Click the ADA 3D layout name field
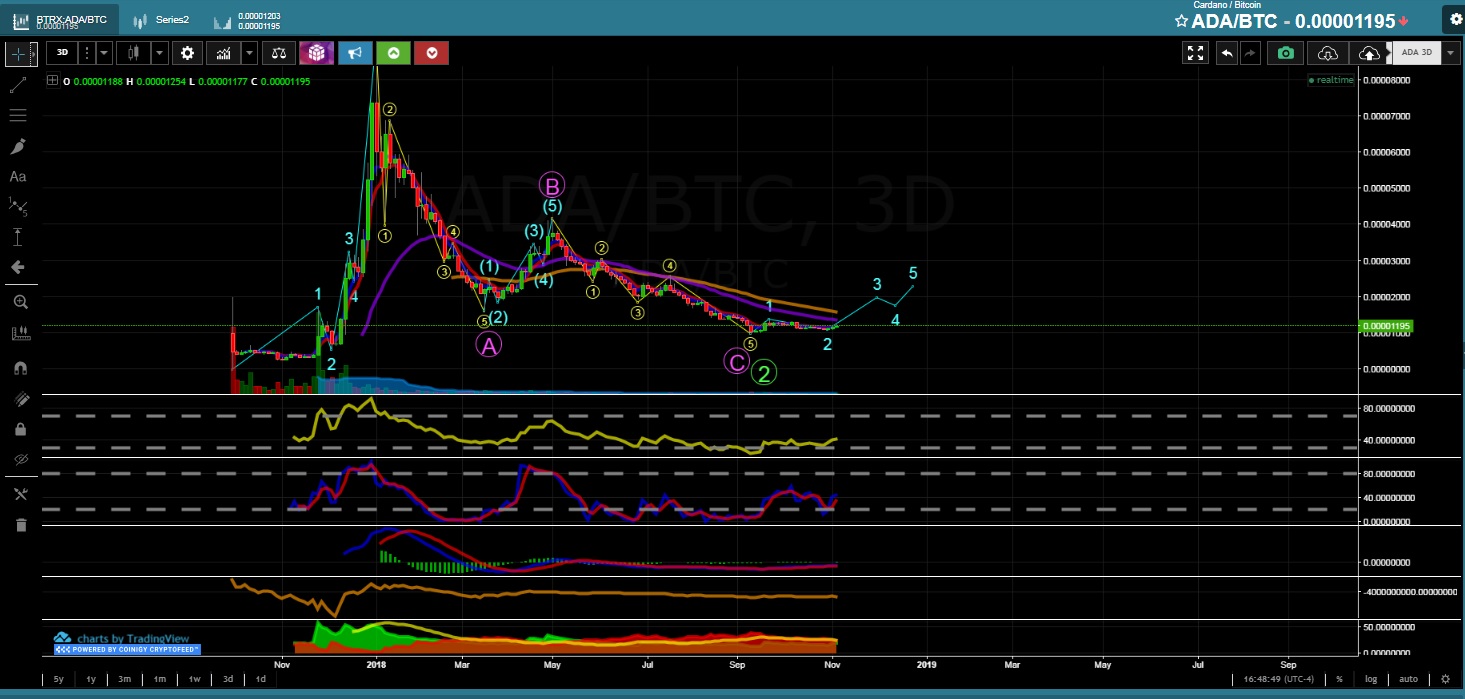The height and width of the screenshot is (699, 1465). click(x=1416, y=53)
